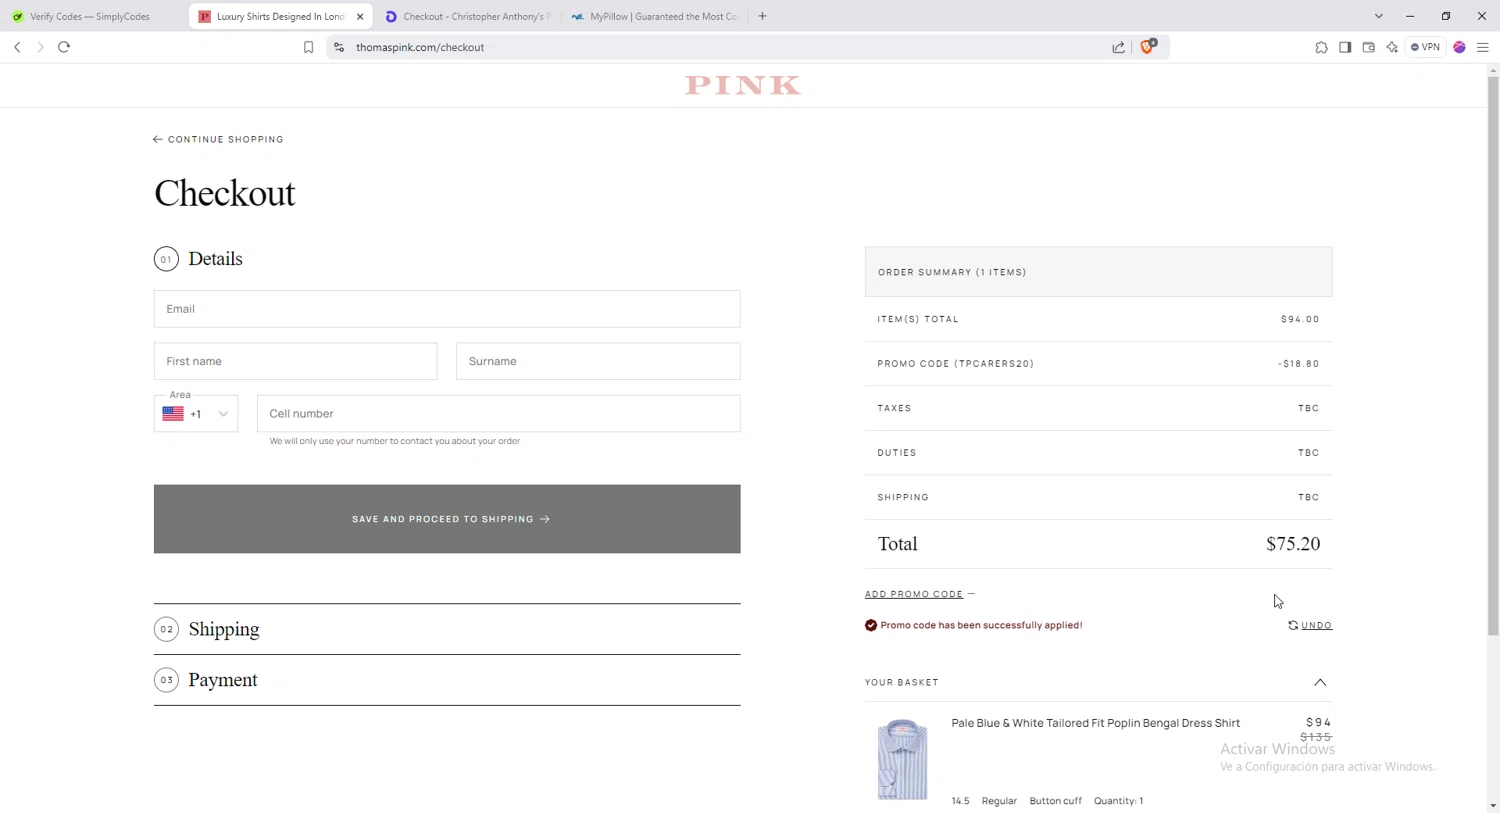Click the Promo Code (TPCARERS20) label
This screenshot has height=813, width=1500.
(x=955, y=364)
